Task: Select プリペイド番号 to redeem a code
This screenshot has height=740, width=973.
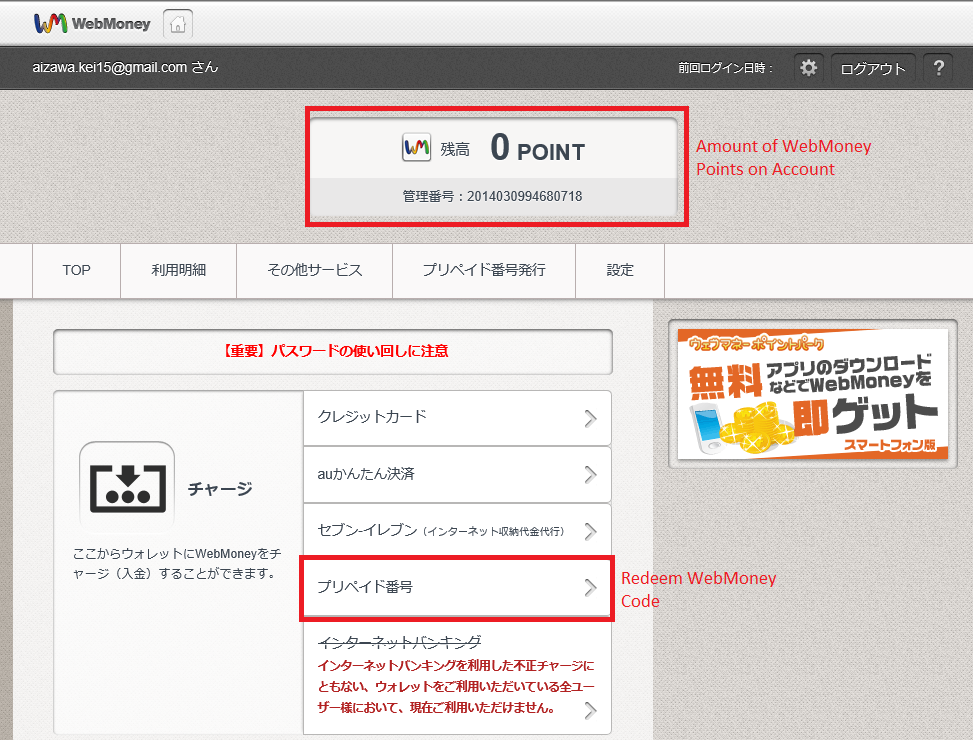Action: point(457,587)
